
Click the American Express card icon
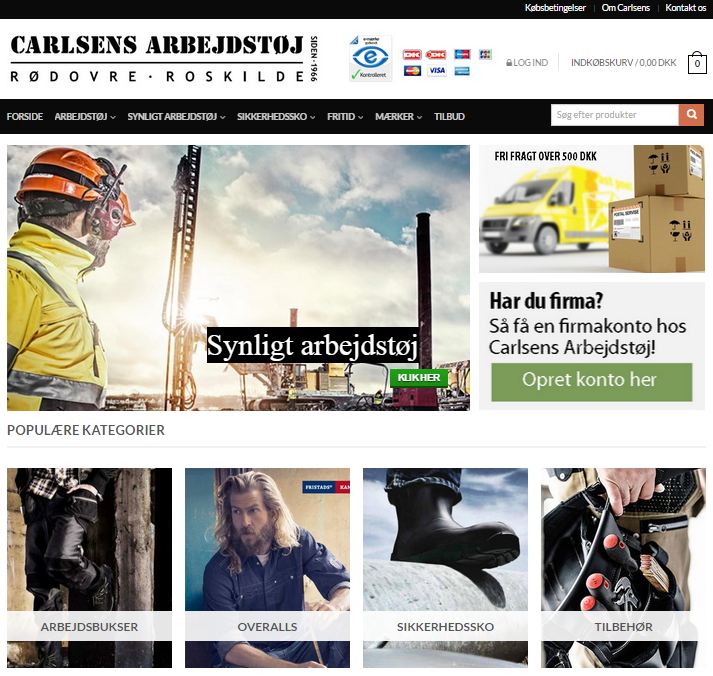click(x=462, y=71)
